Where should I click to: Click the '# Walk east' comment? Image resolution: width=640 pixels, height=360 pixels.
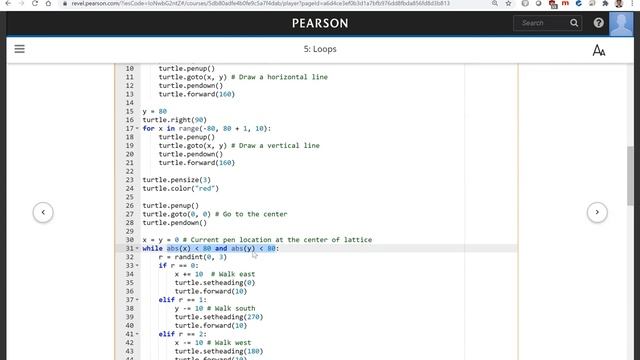click(x=233, y=274)
